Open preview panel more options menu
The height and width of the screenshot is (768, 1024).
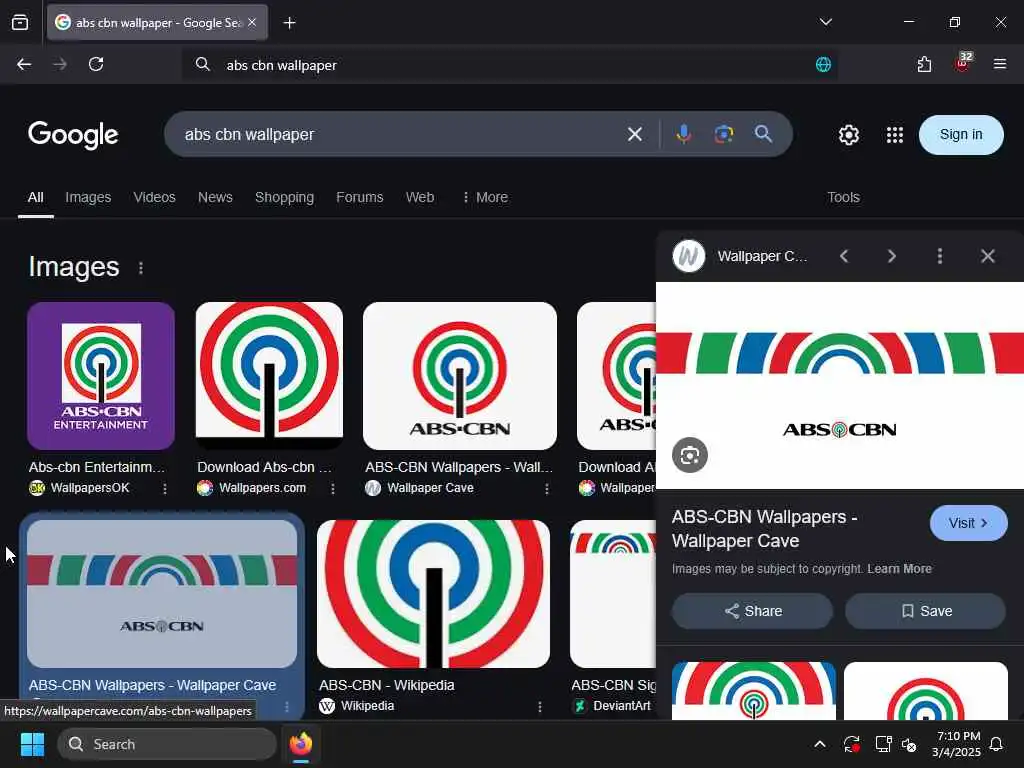pyautogui.click(x=940, y=256)
